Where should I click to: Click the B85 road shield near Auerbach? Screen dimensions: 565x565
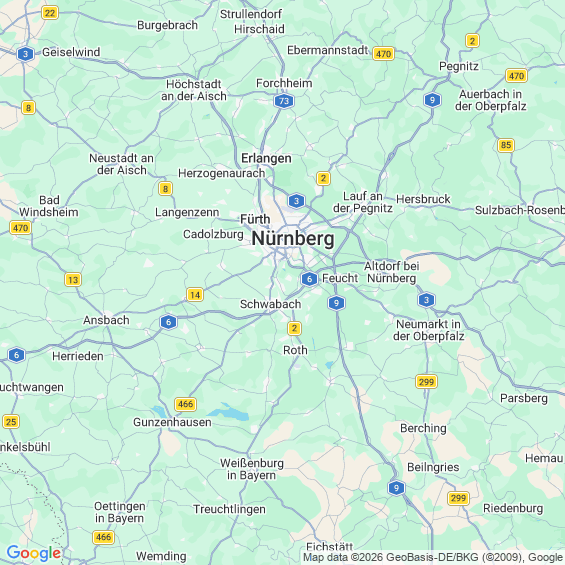[506, 145]
